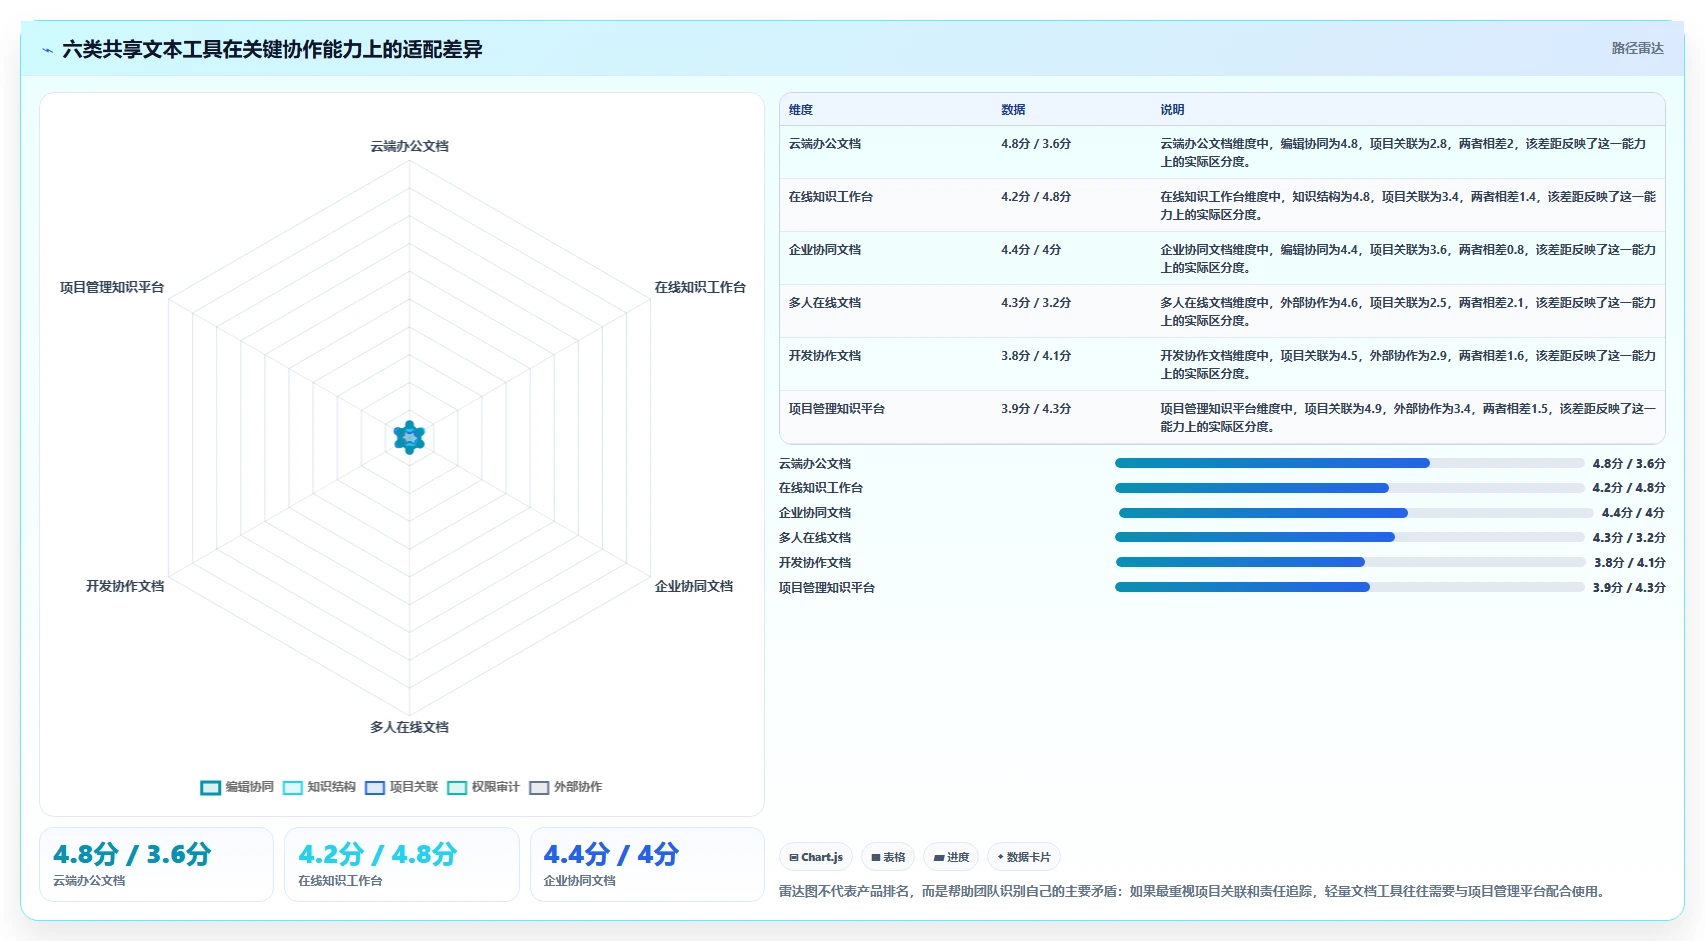
Task: Click the 进度 tag
Action: point(951,857)
